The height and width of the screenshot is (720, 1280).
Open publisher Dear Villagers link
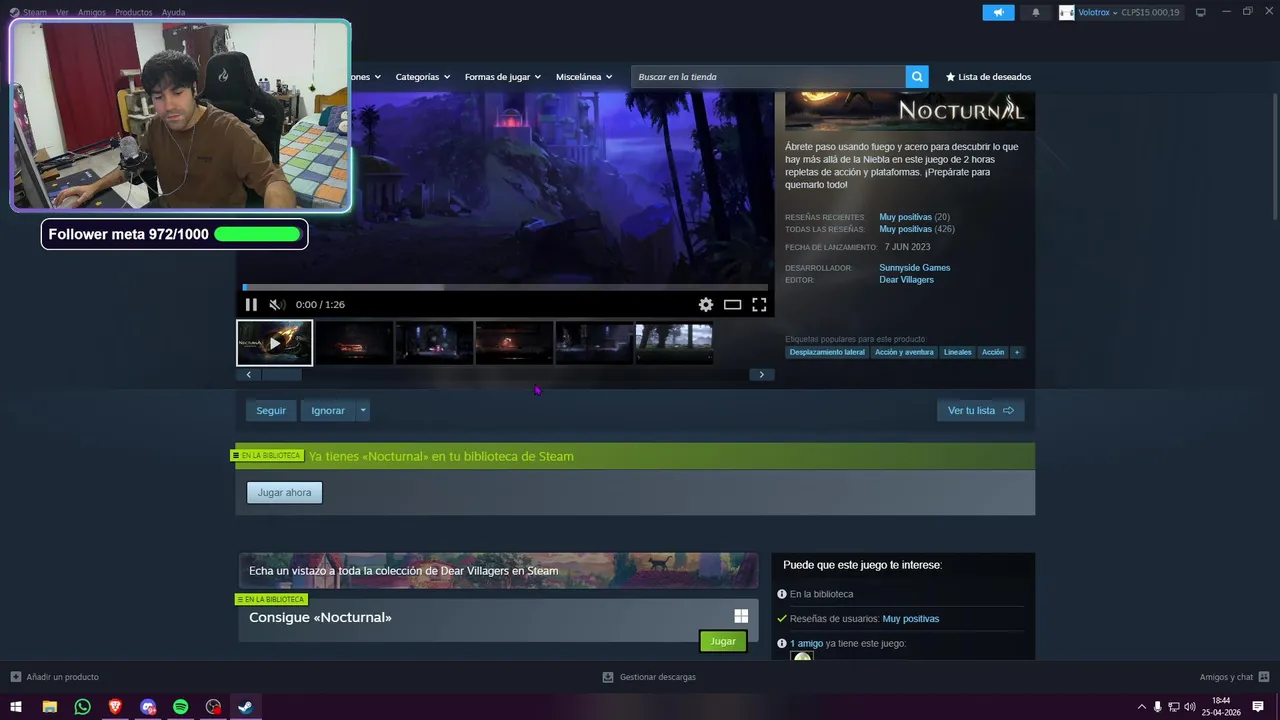point(906,280)
